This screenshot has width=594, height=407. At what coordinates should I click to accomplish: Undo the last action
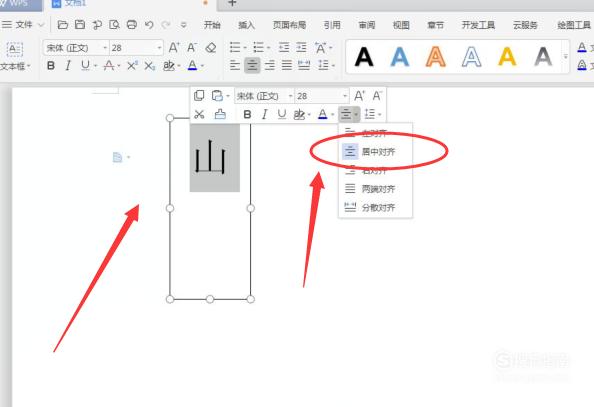(x=149, y=25)
